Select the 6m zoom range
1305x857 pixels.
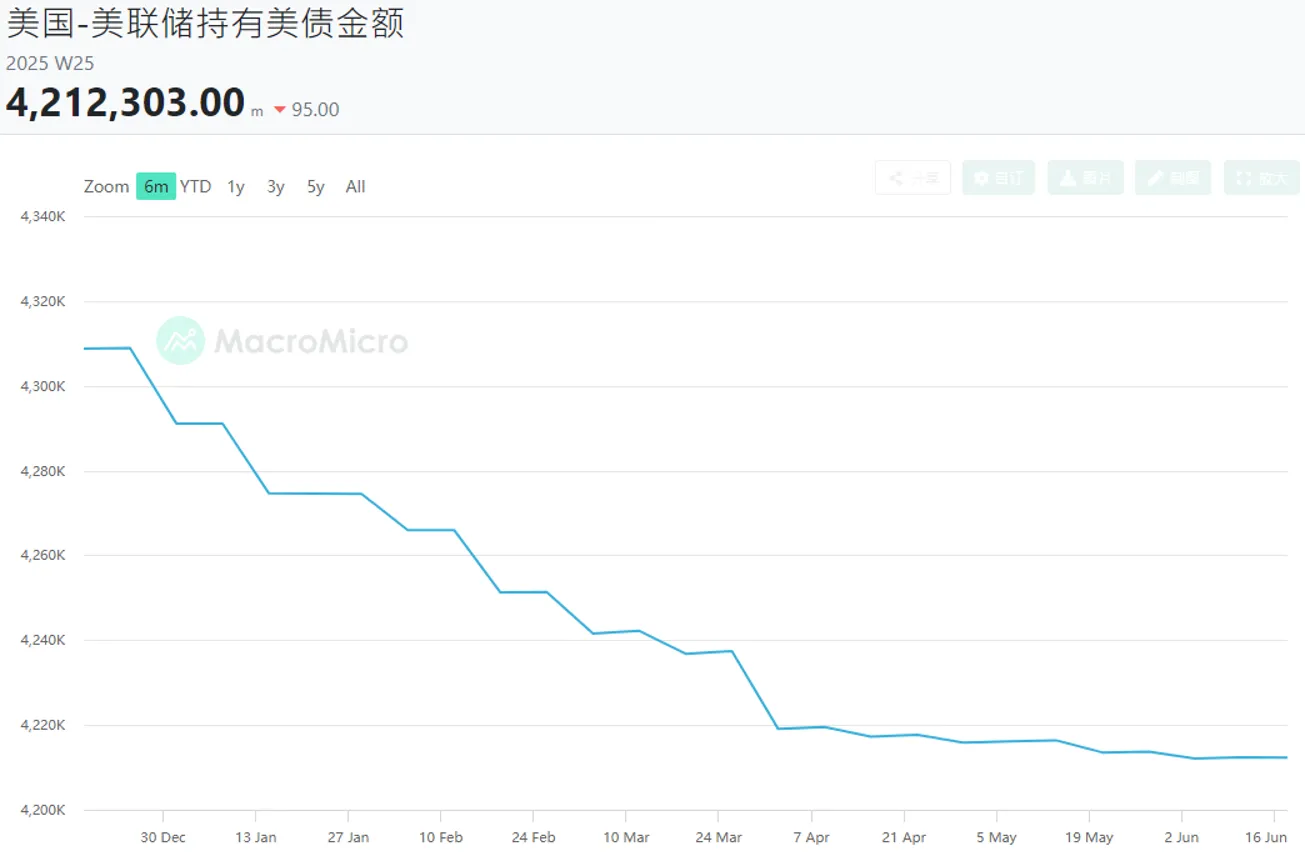(156, 187)
